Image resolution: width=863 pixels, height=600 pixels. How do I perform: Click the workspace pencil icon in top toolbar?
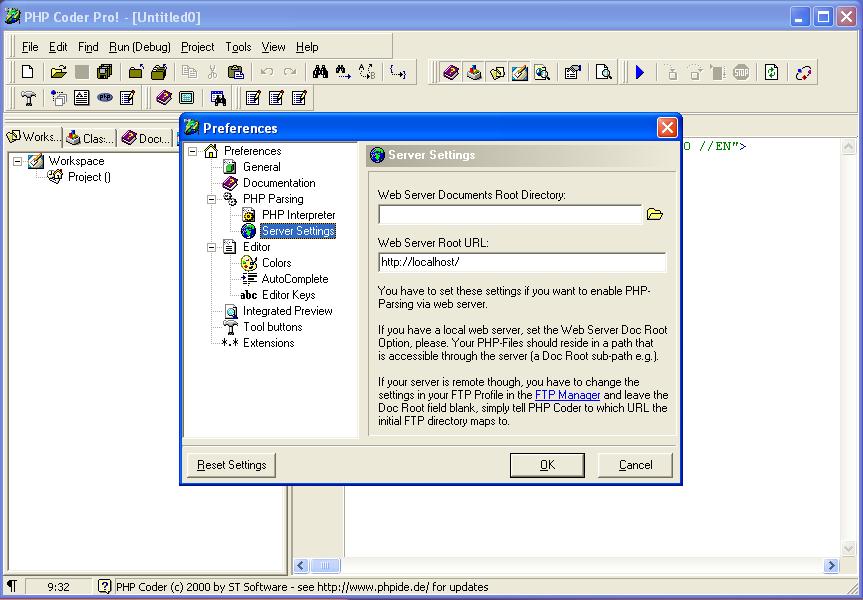(520, 72)
